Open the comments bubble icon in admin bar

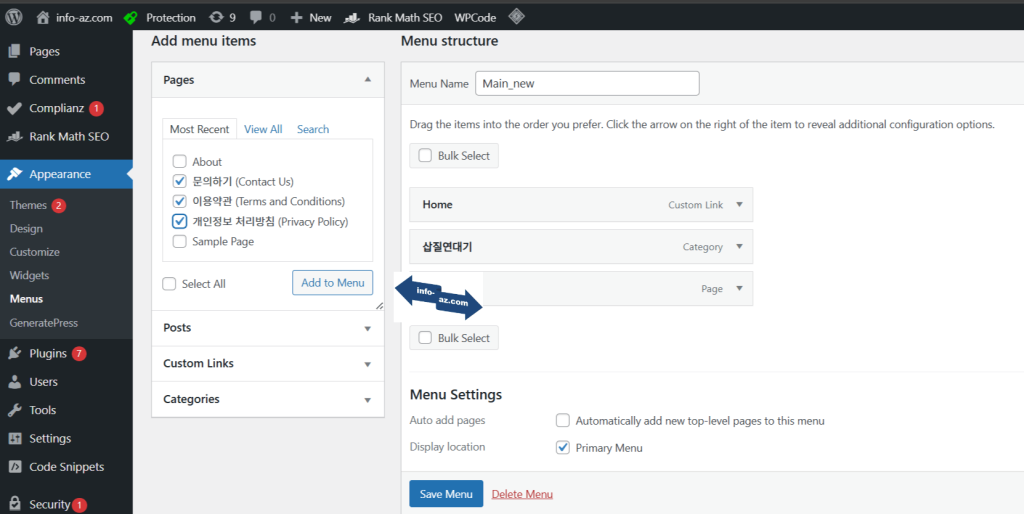coord(257,17)
